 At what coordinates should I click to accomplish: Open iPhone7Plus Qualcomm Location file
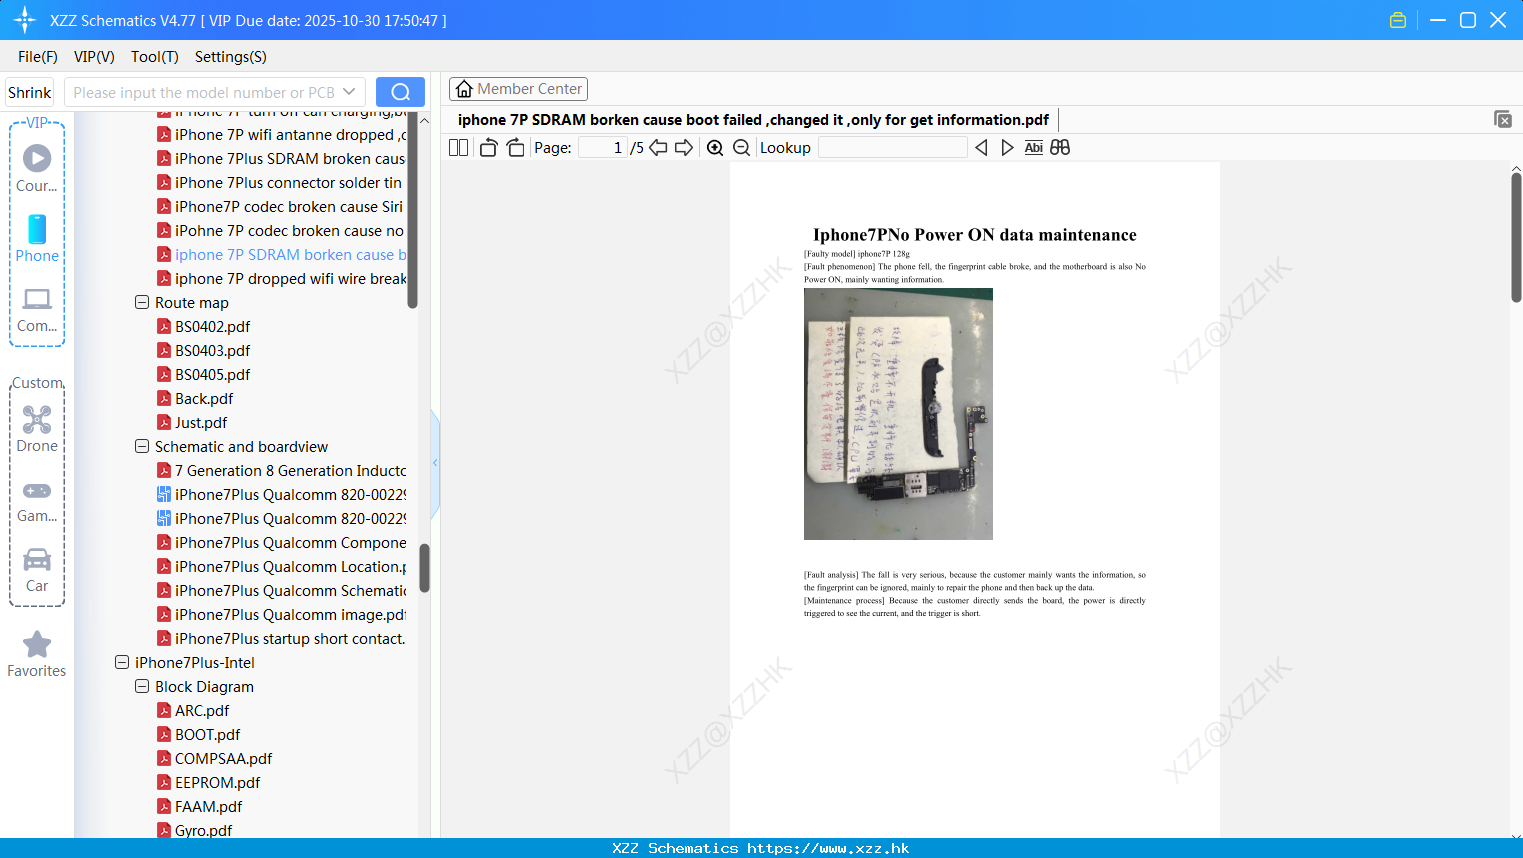click(x=281, y=566)
